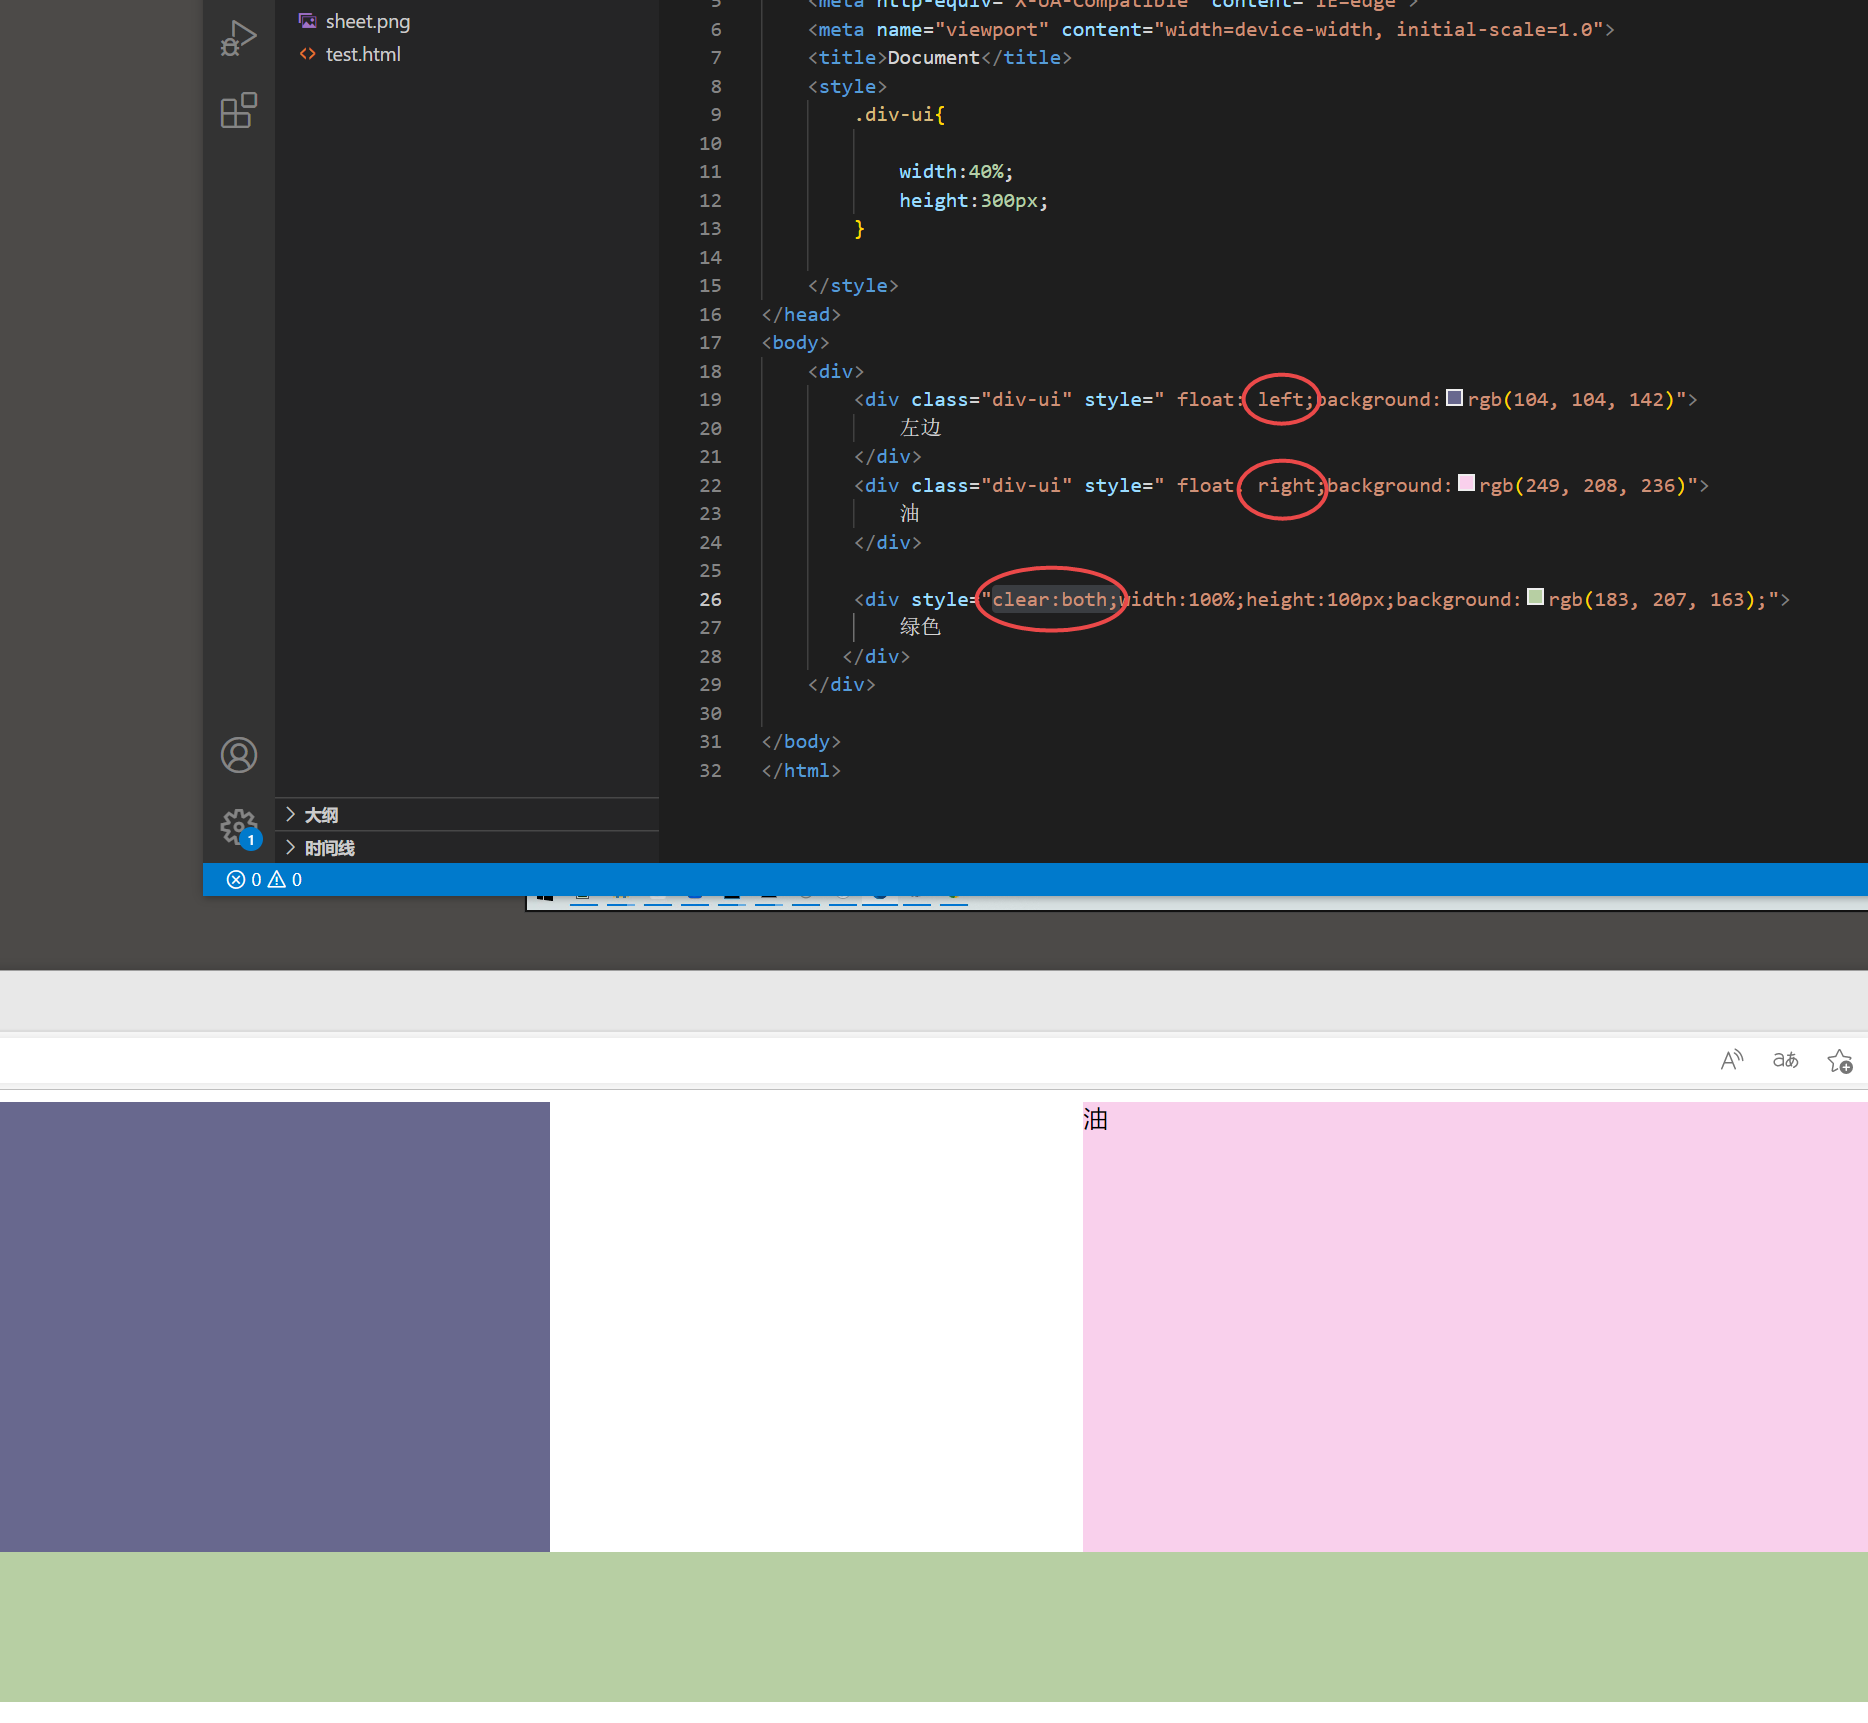Open the Extensions view
Image resolution: width=1868 pixels, height=1723 pixels.
(x=238, y=110)
